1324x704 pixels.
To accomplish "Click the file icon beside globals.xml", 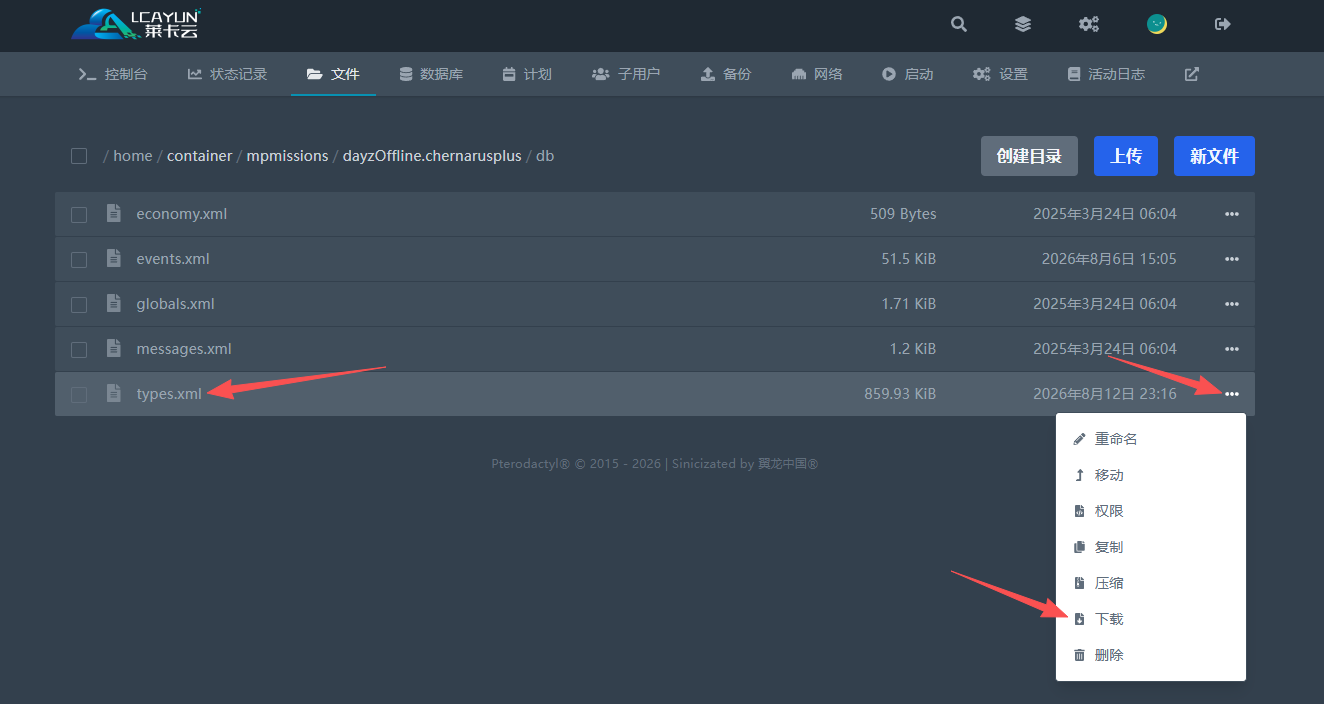I will [114, 303].
